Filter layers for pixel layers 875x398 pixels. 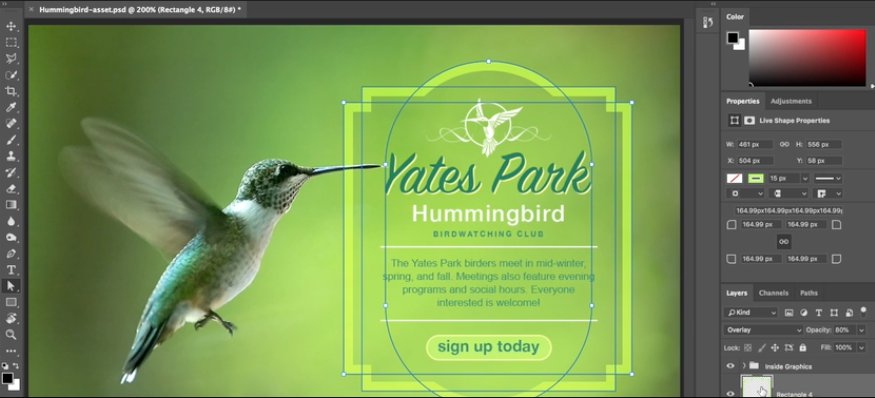point(789,313)
